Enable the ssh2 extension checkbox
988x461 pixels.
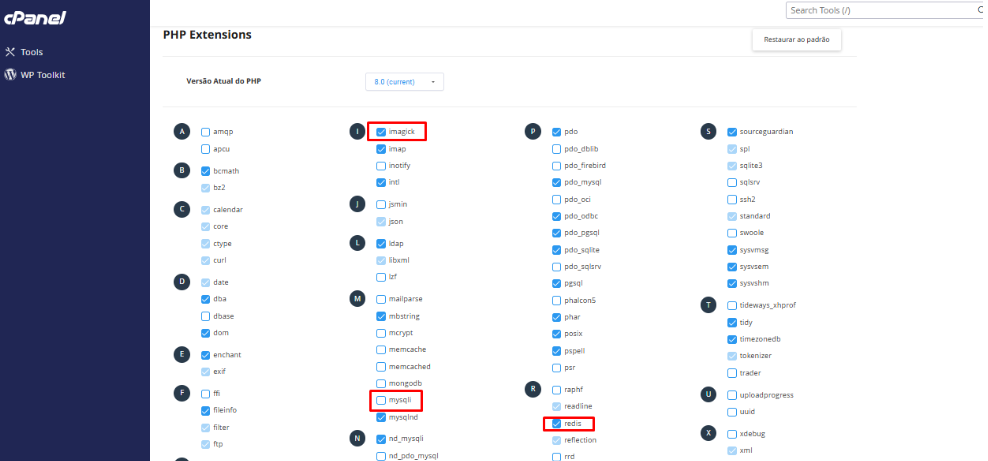[732, 200]
